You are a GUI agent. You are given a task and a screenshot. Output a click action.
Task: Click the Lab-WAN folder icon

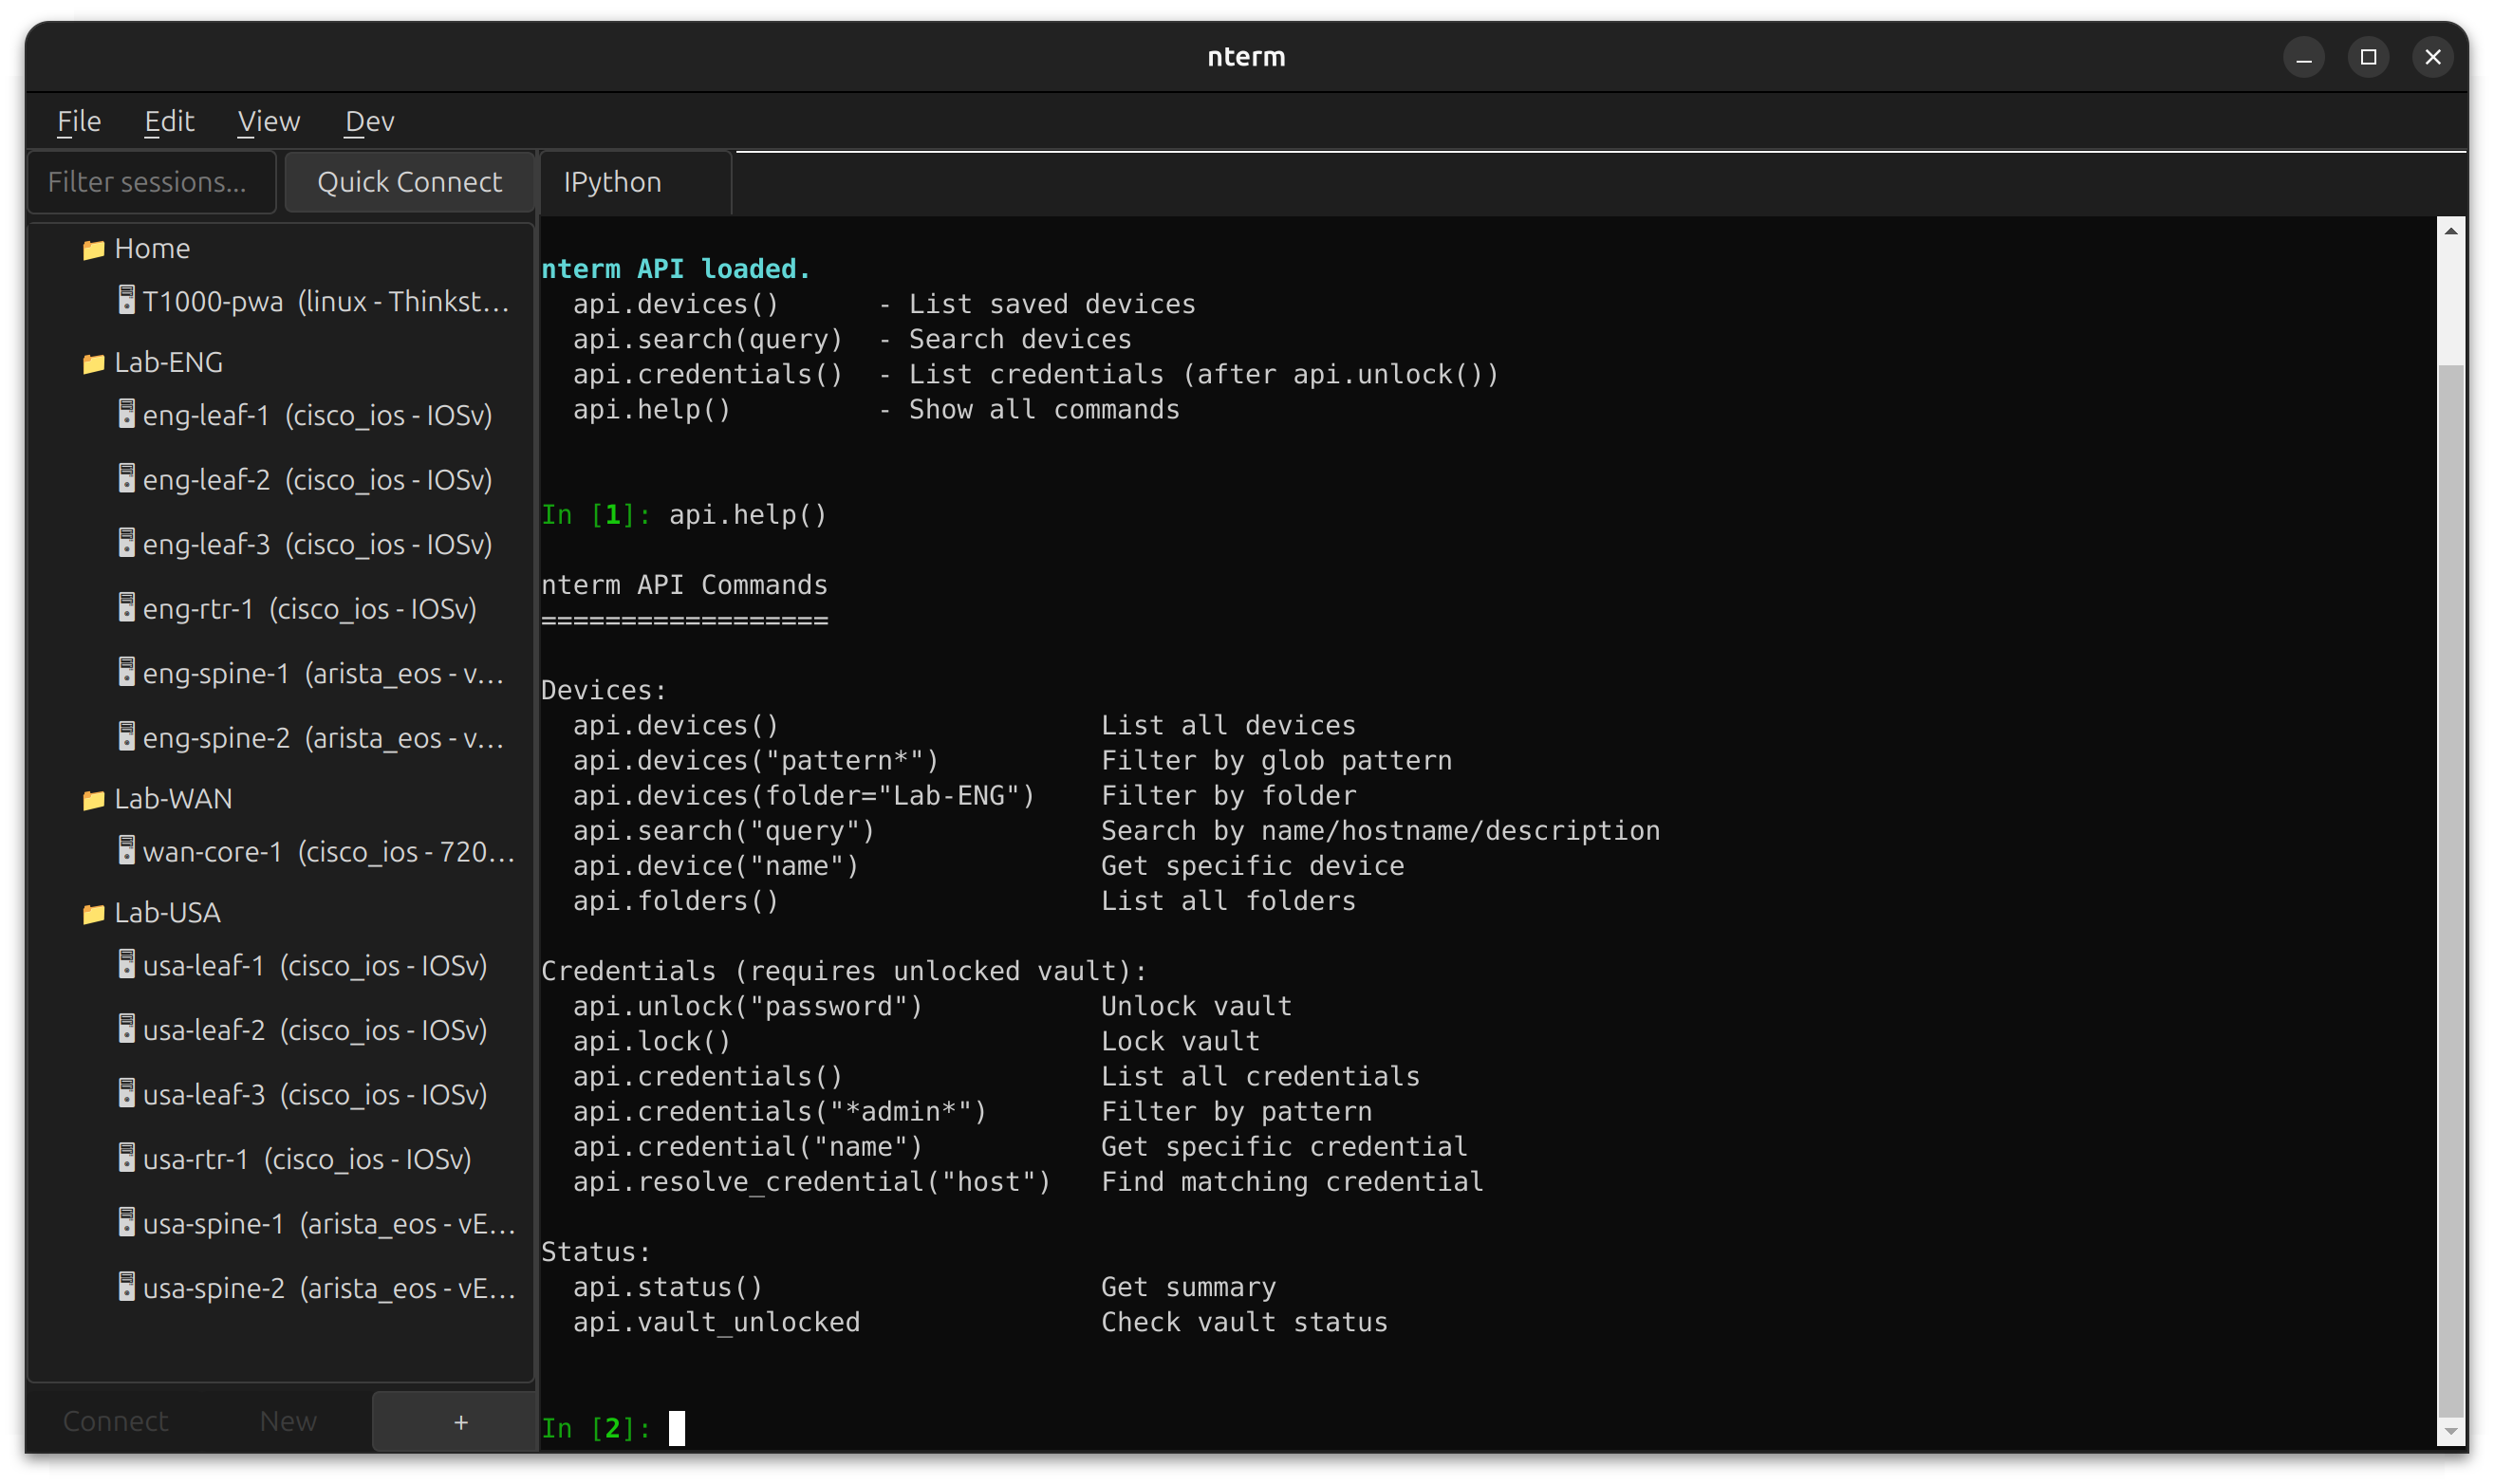(x=93, y=798)
